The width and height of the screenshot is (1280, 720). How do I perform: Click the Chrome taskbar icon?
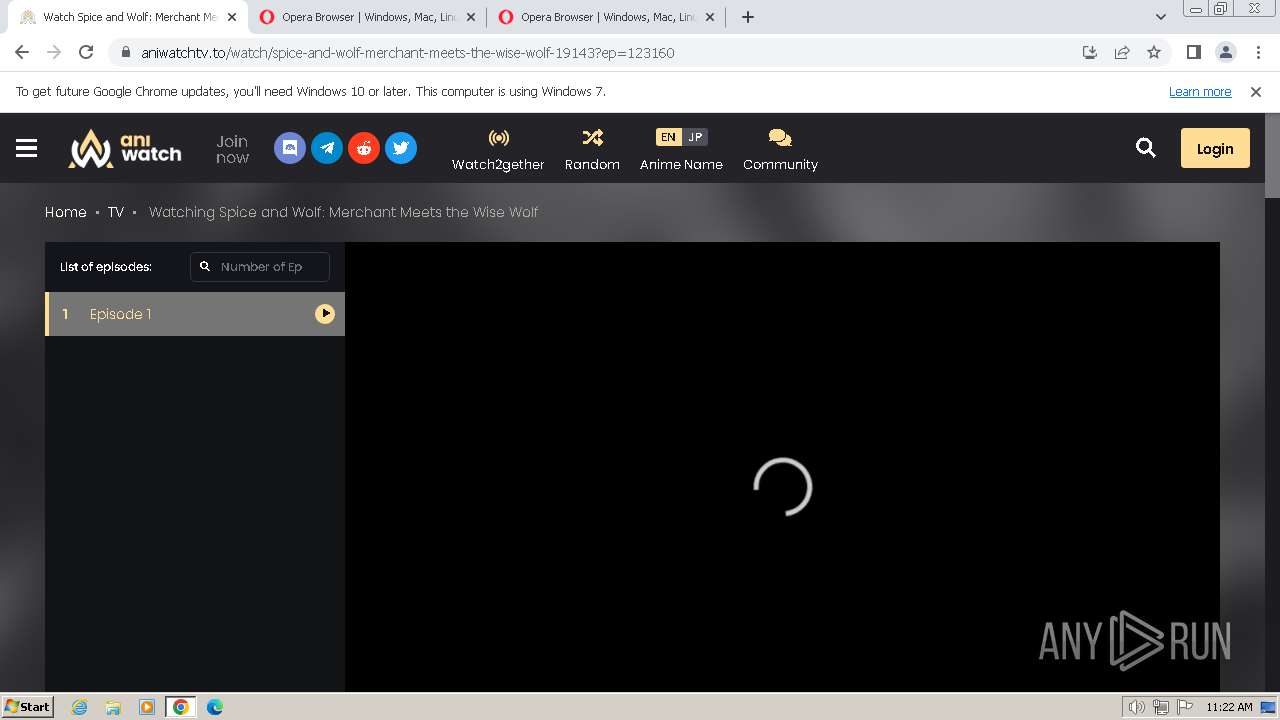[x=181, y=707]
